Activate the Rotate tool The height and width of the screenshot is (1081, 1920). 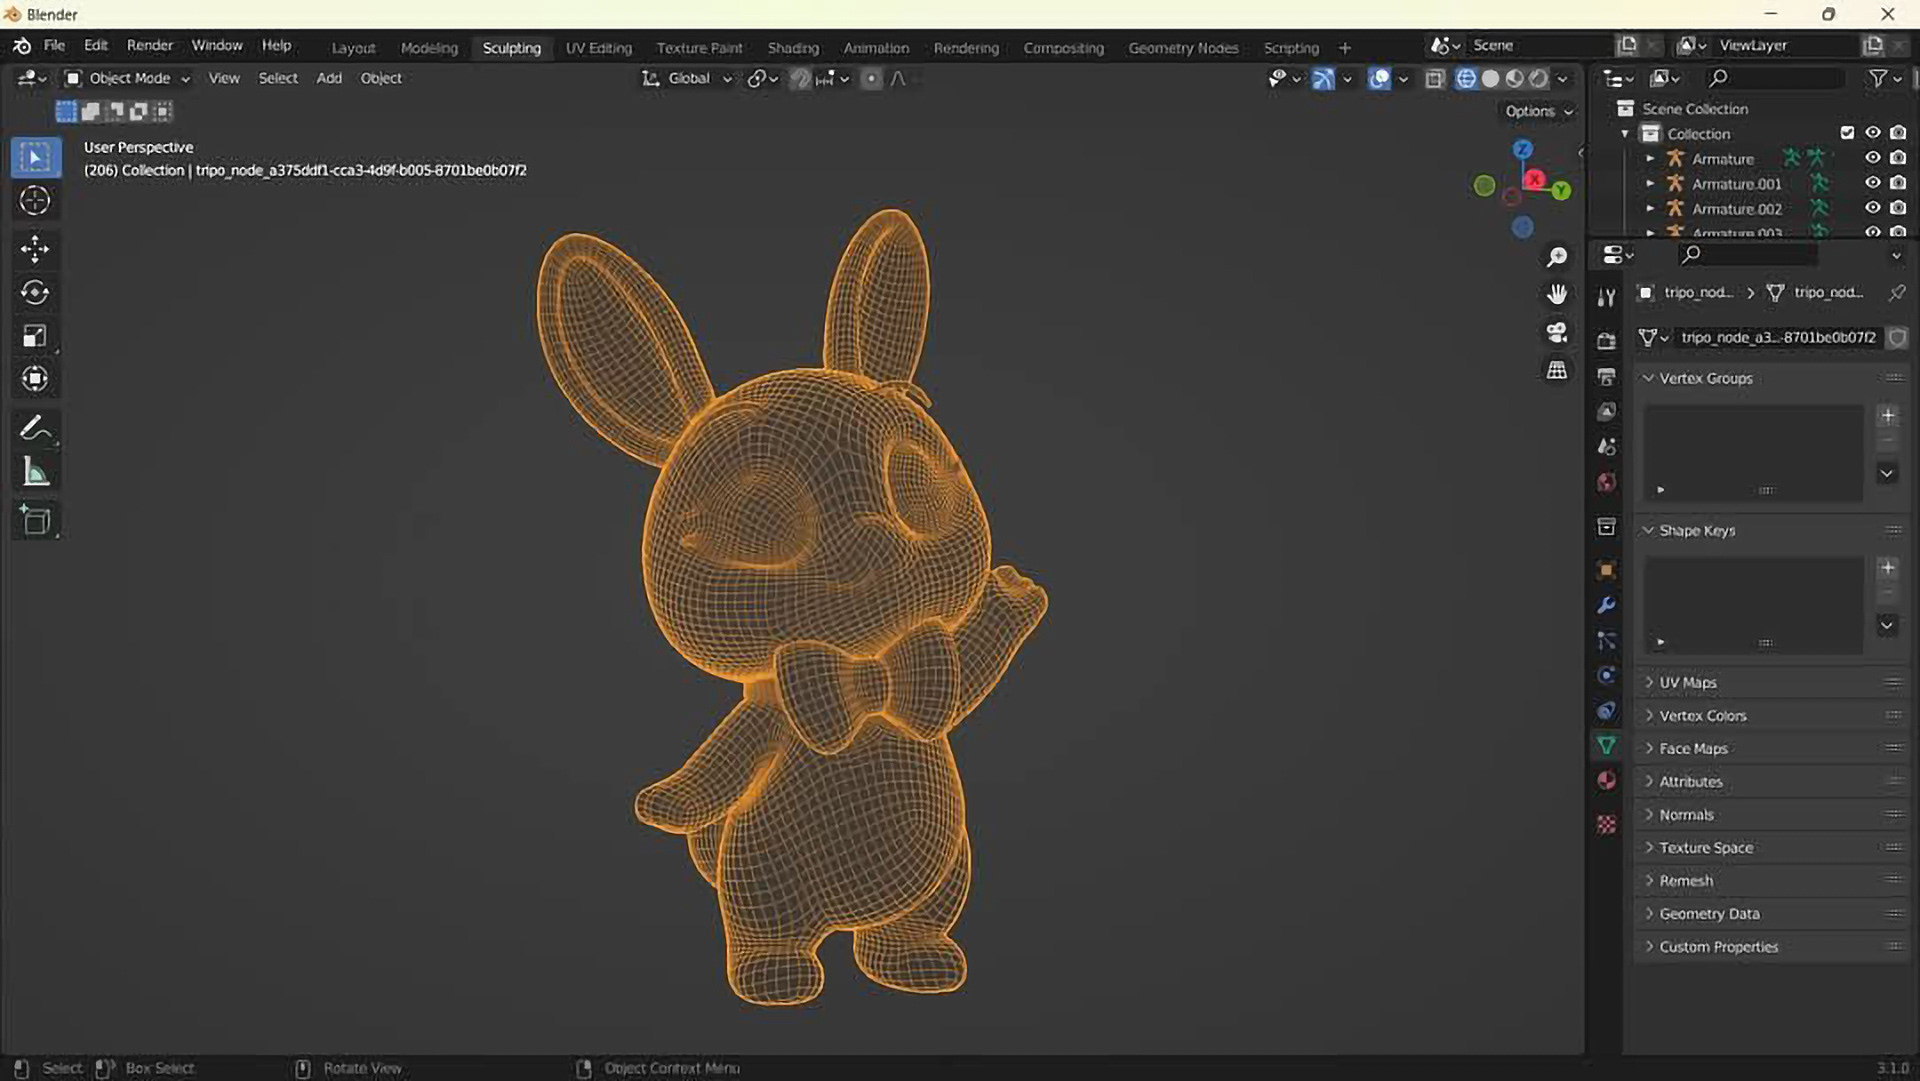point(35,292)
